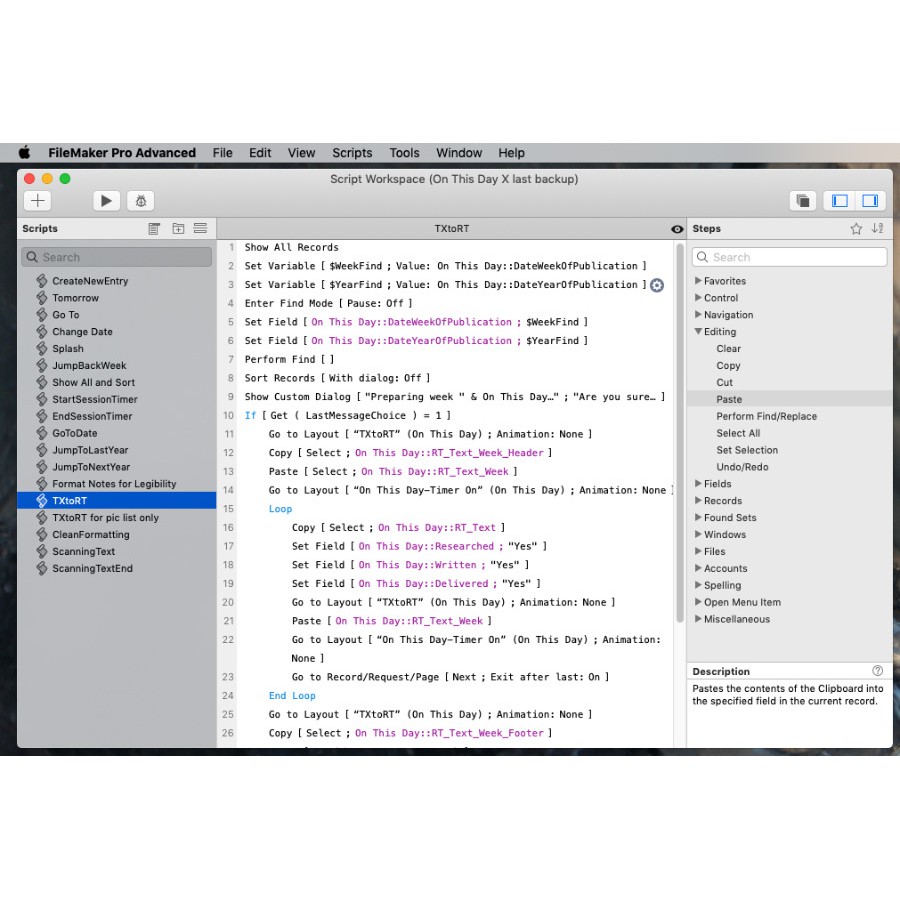
Task: Select the JumpBackWeek script
Action: point(89,366)
